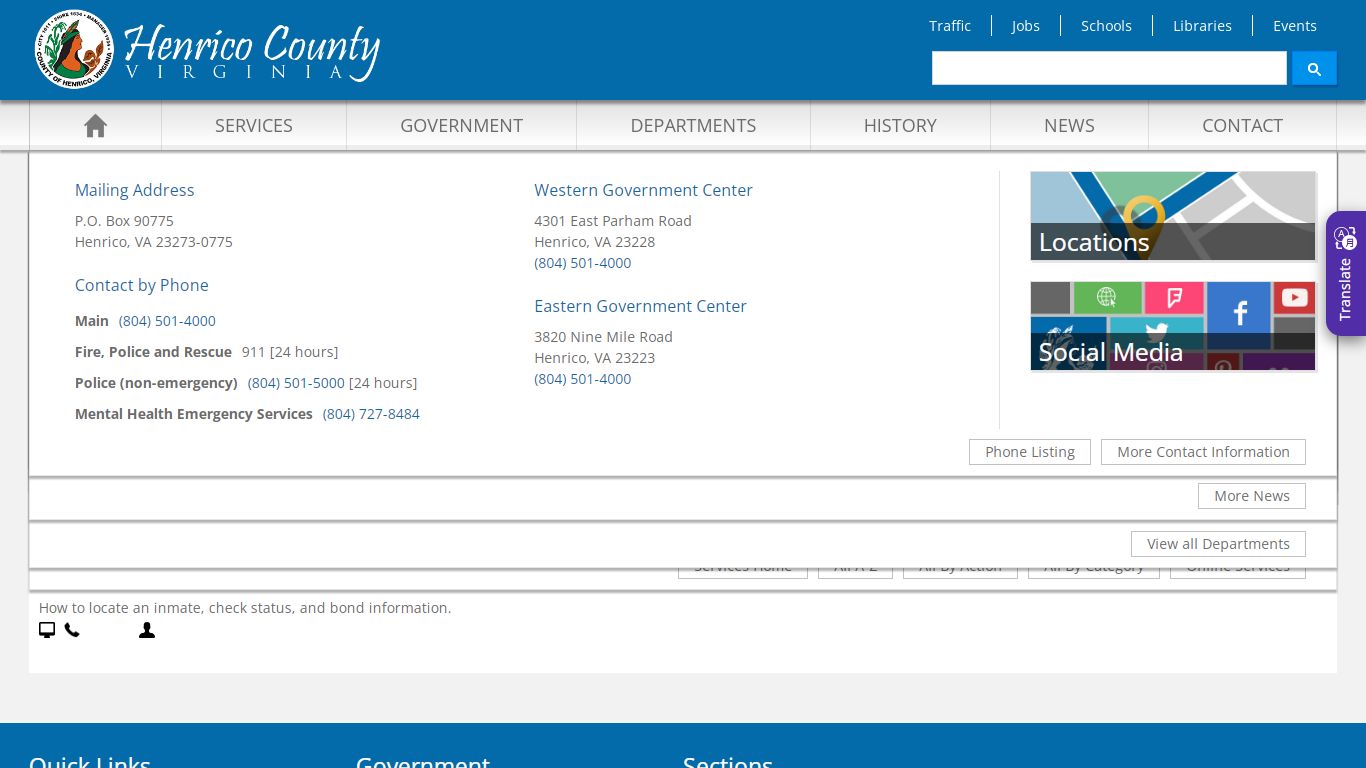Click the Henrico County Virginia title text
The width and height of the screenshot is (1366, 768).
point(252,52)
